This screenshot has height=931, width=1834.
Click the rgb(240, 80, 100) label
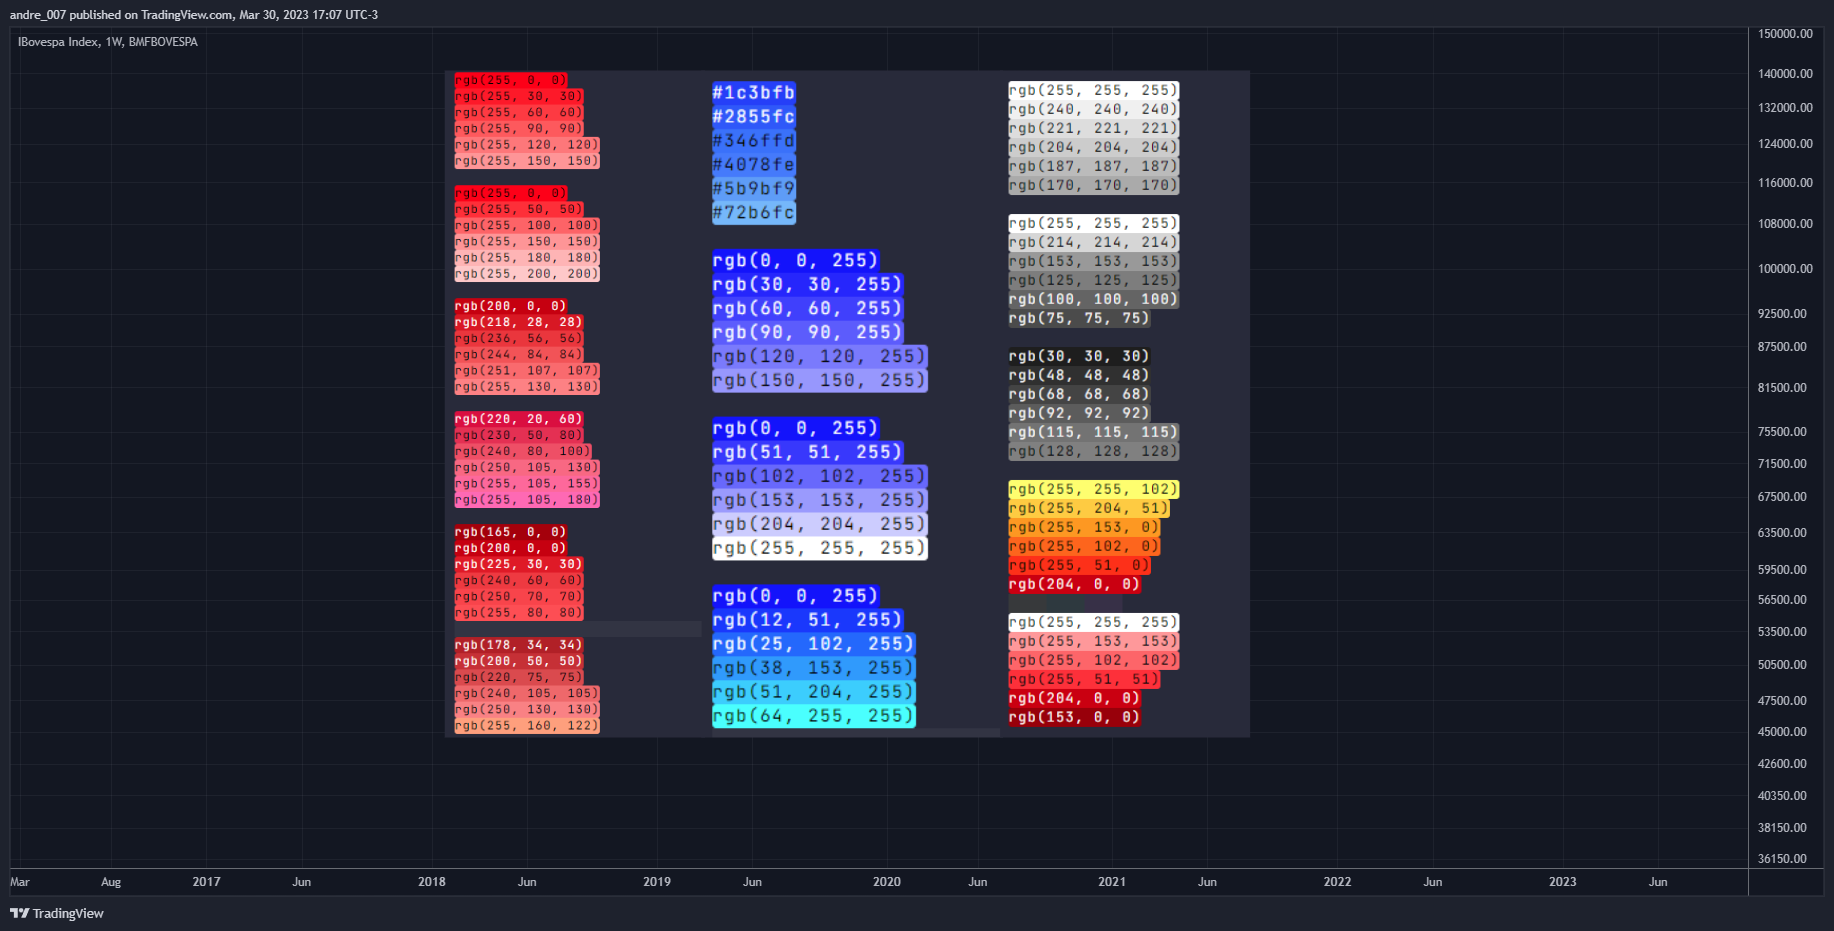coord(523,451)
